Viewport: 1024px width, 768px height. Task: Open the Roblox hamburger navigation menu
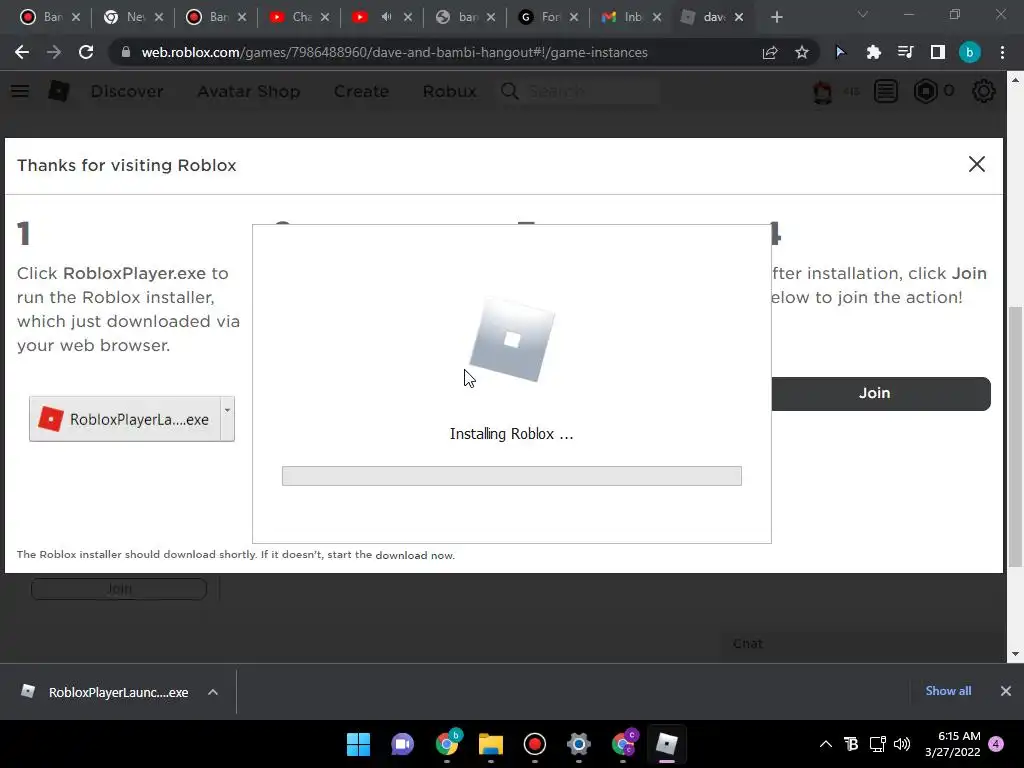[20, 91]
